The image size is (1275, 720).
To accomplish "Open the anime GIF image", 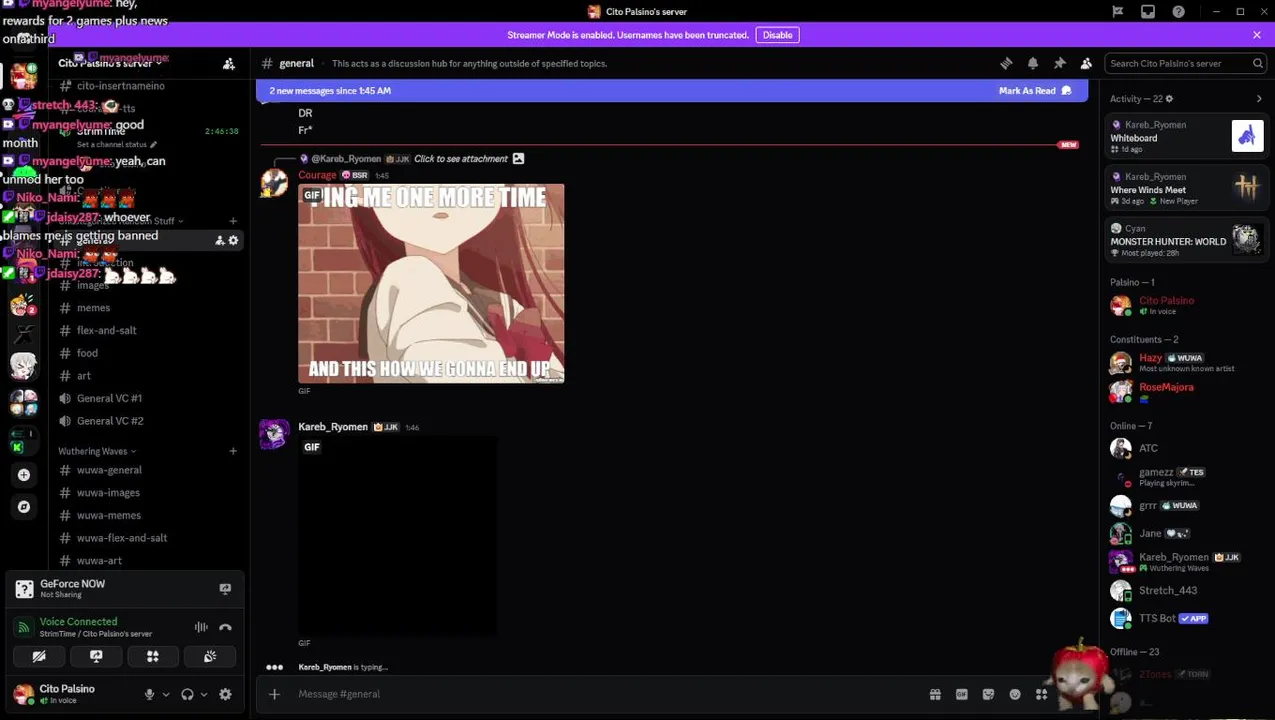I will tap(431, 284).
